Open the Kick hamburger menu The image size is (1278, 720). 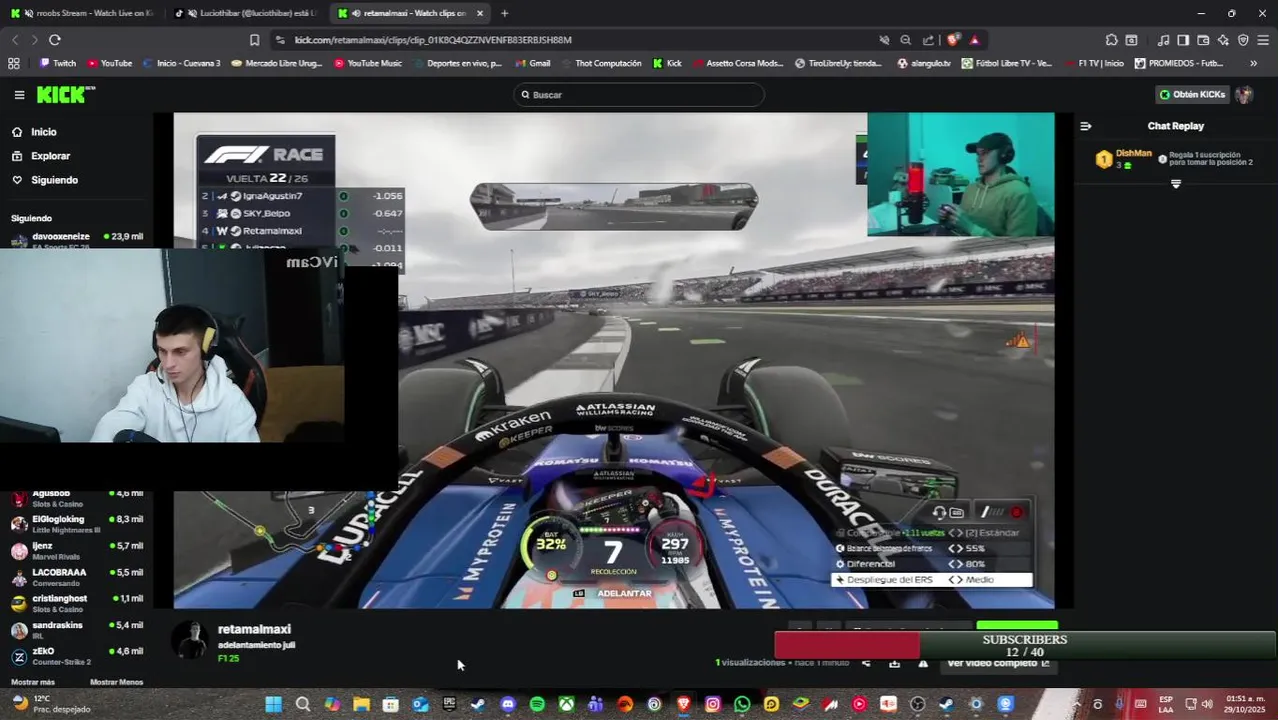coord(19,95)
